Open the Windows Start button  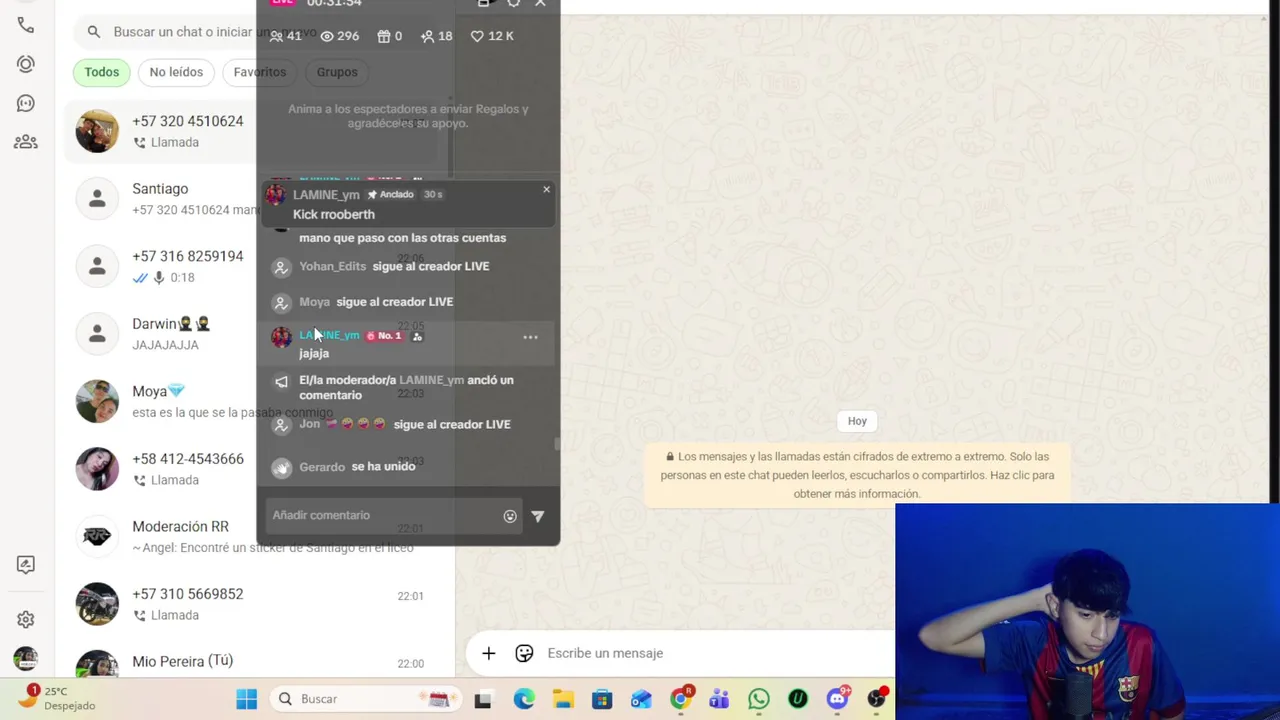246,699
